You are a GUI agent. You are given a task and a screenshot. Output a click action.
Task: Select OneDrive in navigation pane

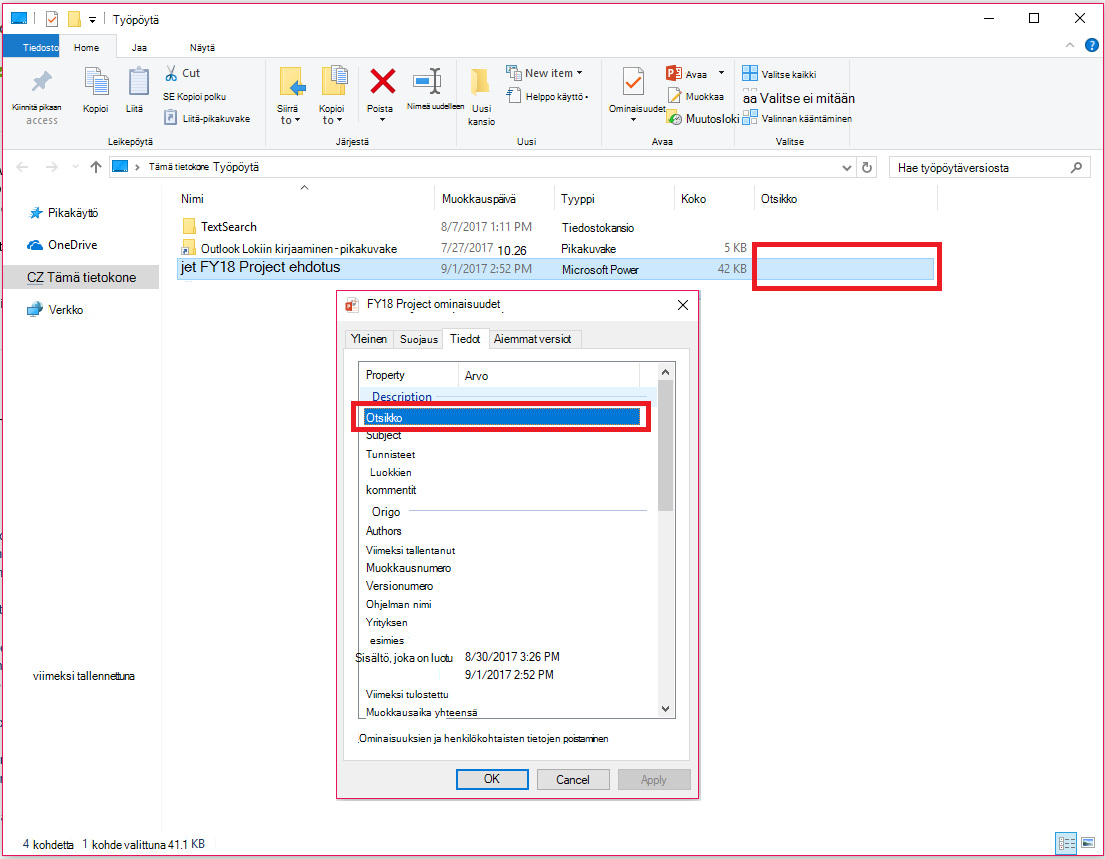pyautogui.click(x=63, y=245)
